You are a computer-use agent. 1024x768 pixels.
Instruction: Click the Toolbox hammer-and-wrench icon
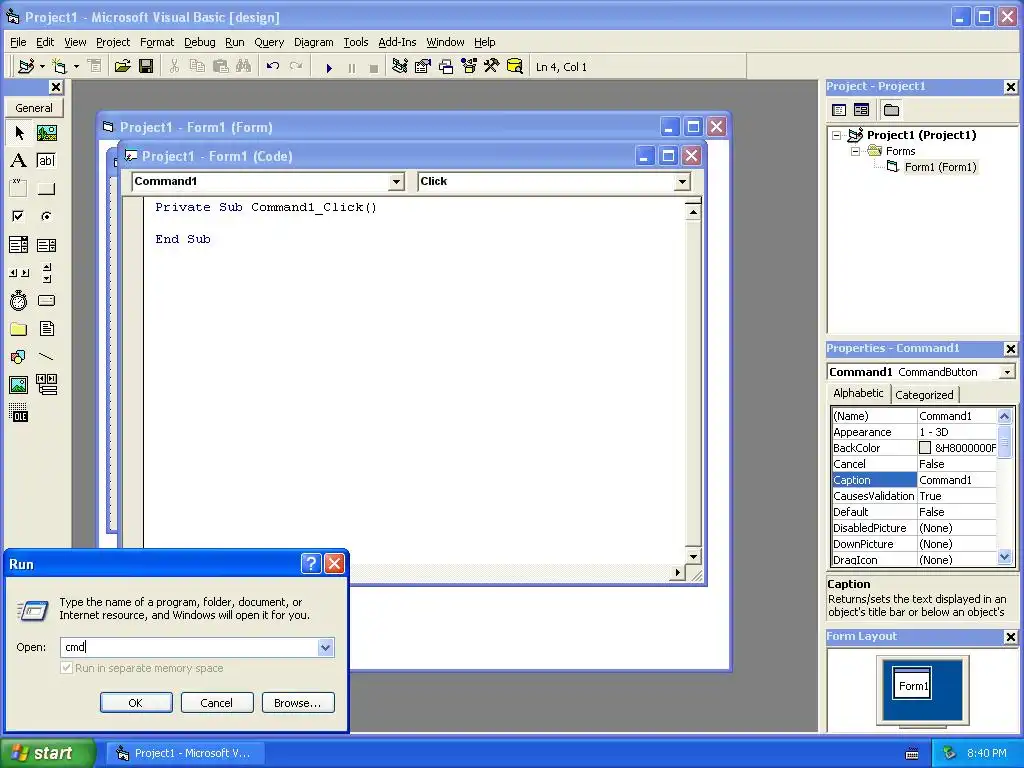(x=491, y=67)
